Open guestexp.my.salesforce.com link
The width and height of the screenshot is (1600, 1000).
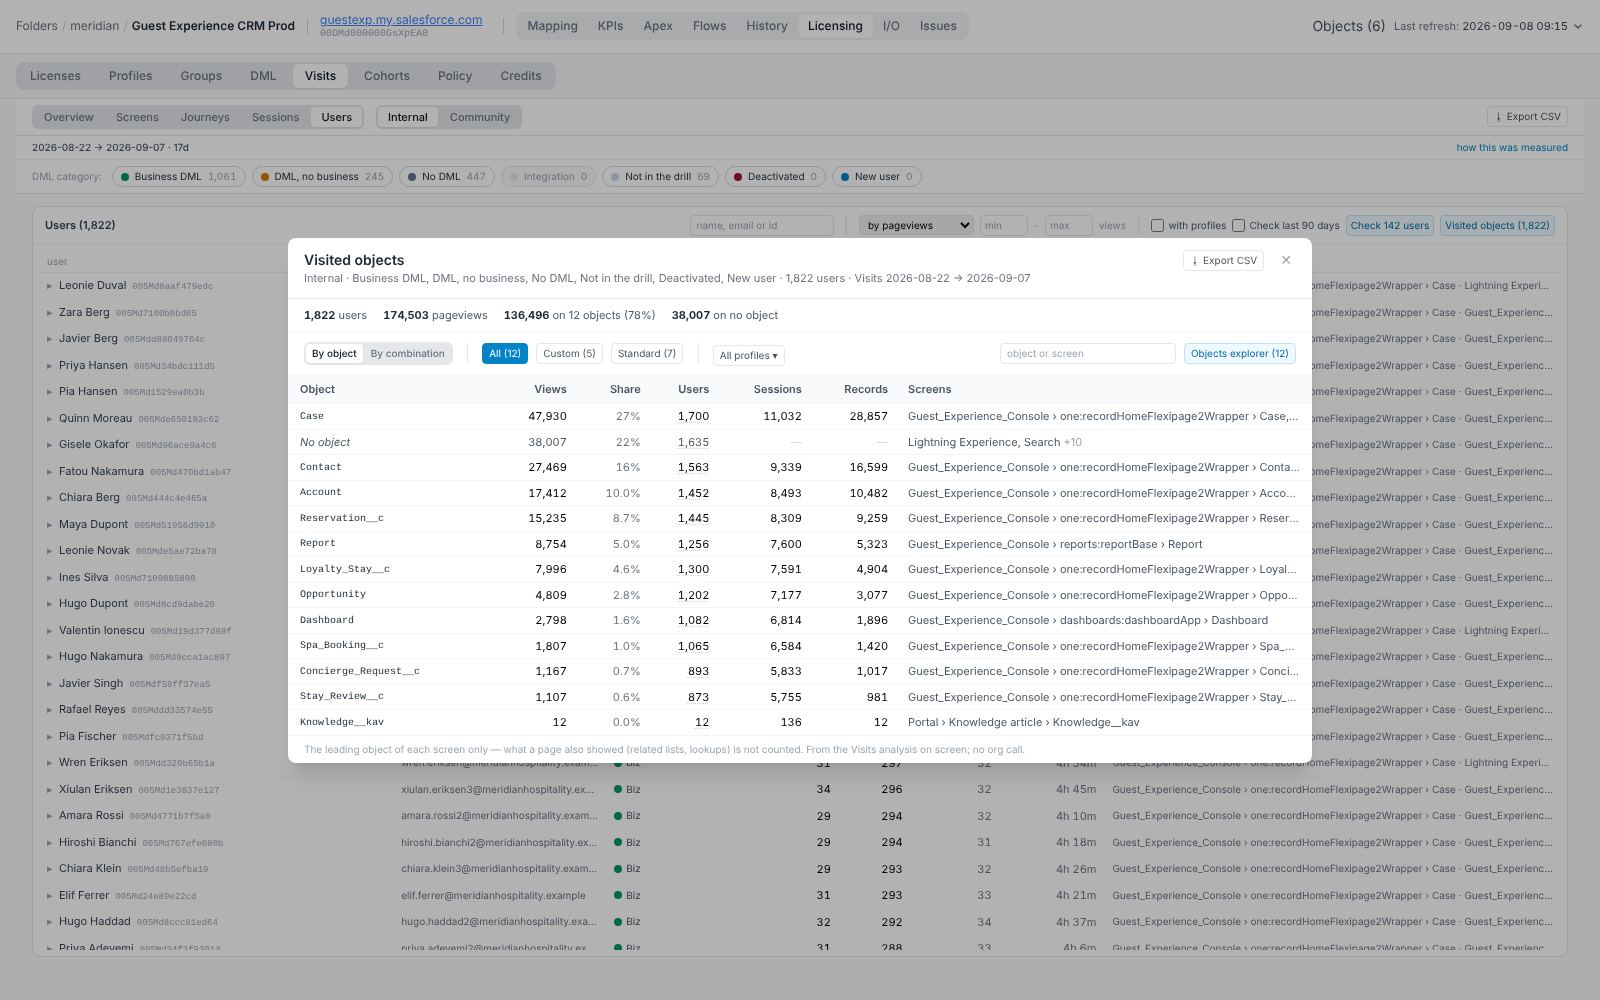(401, 20)
